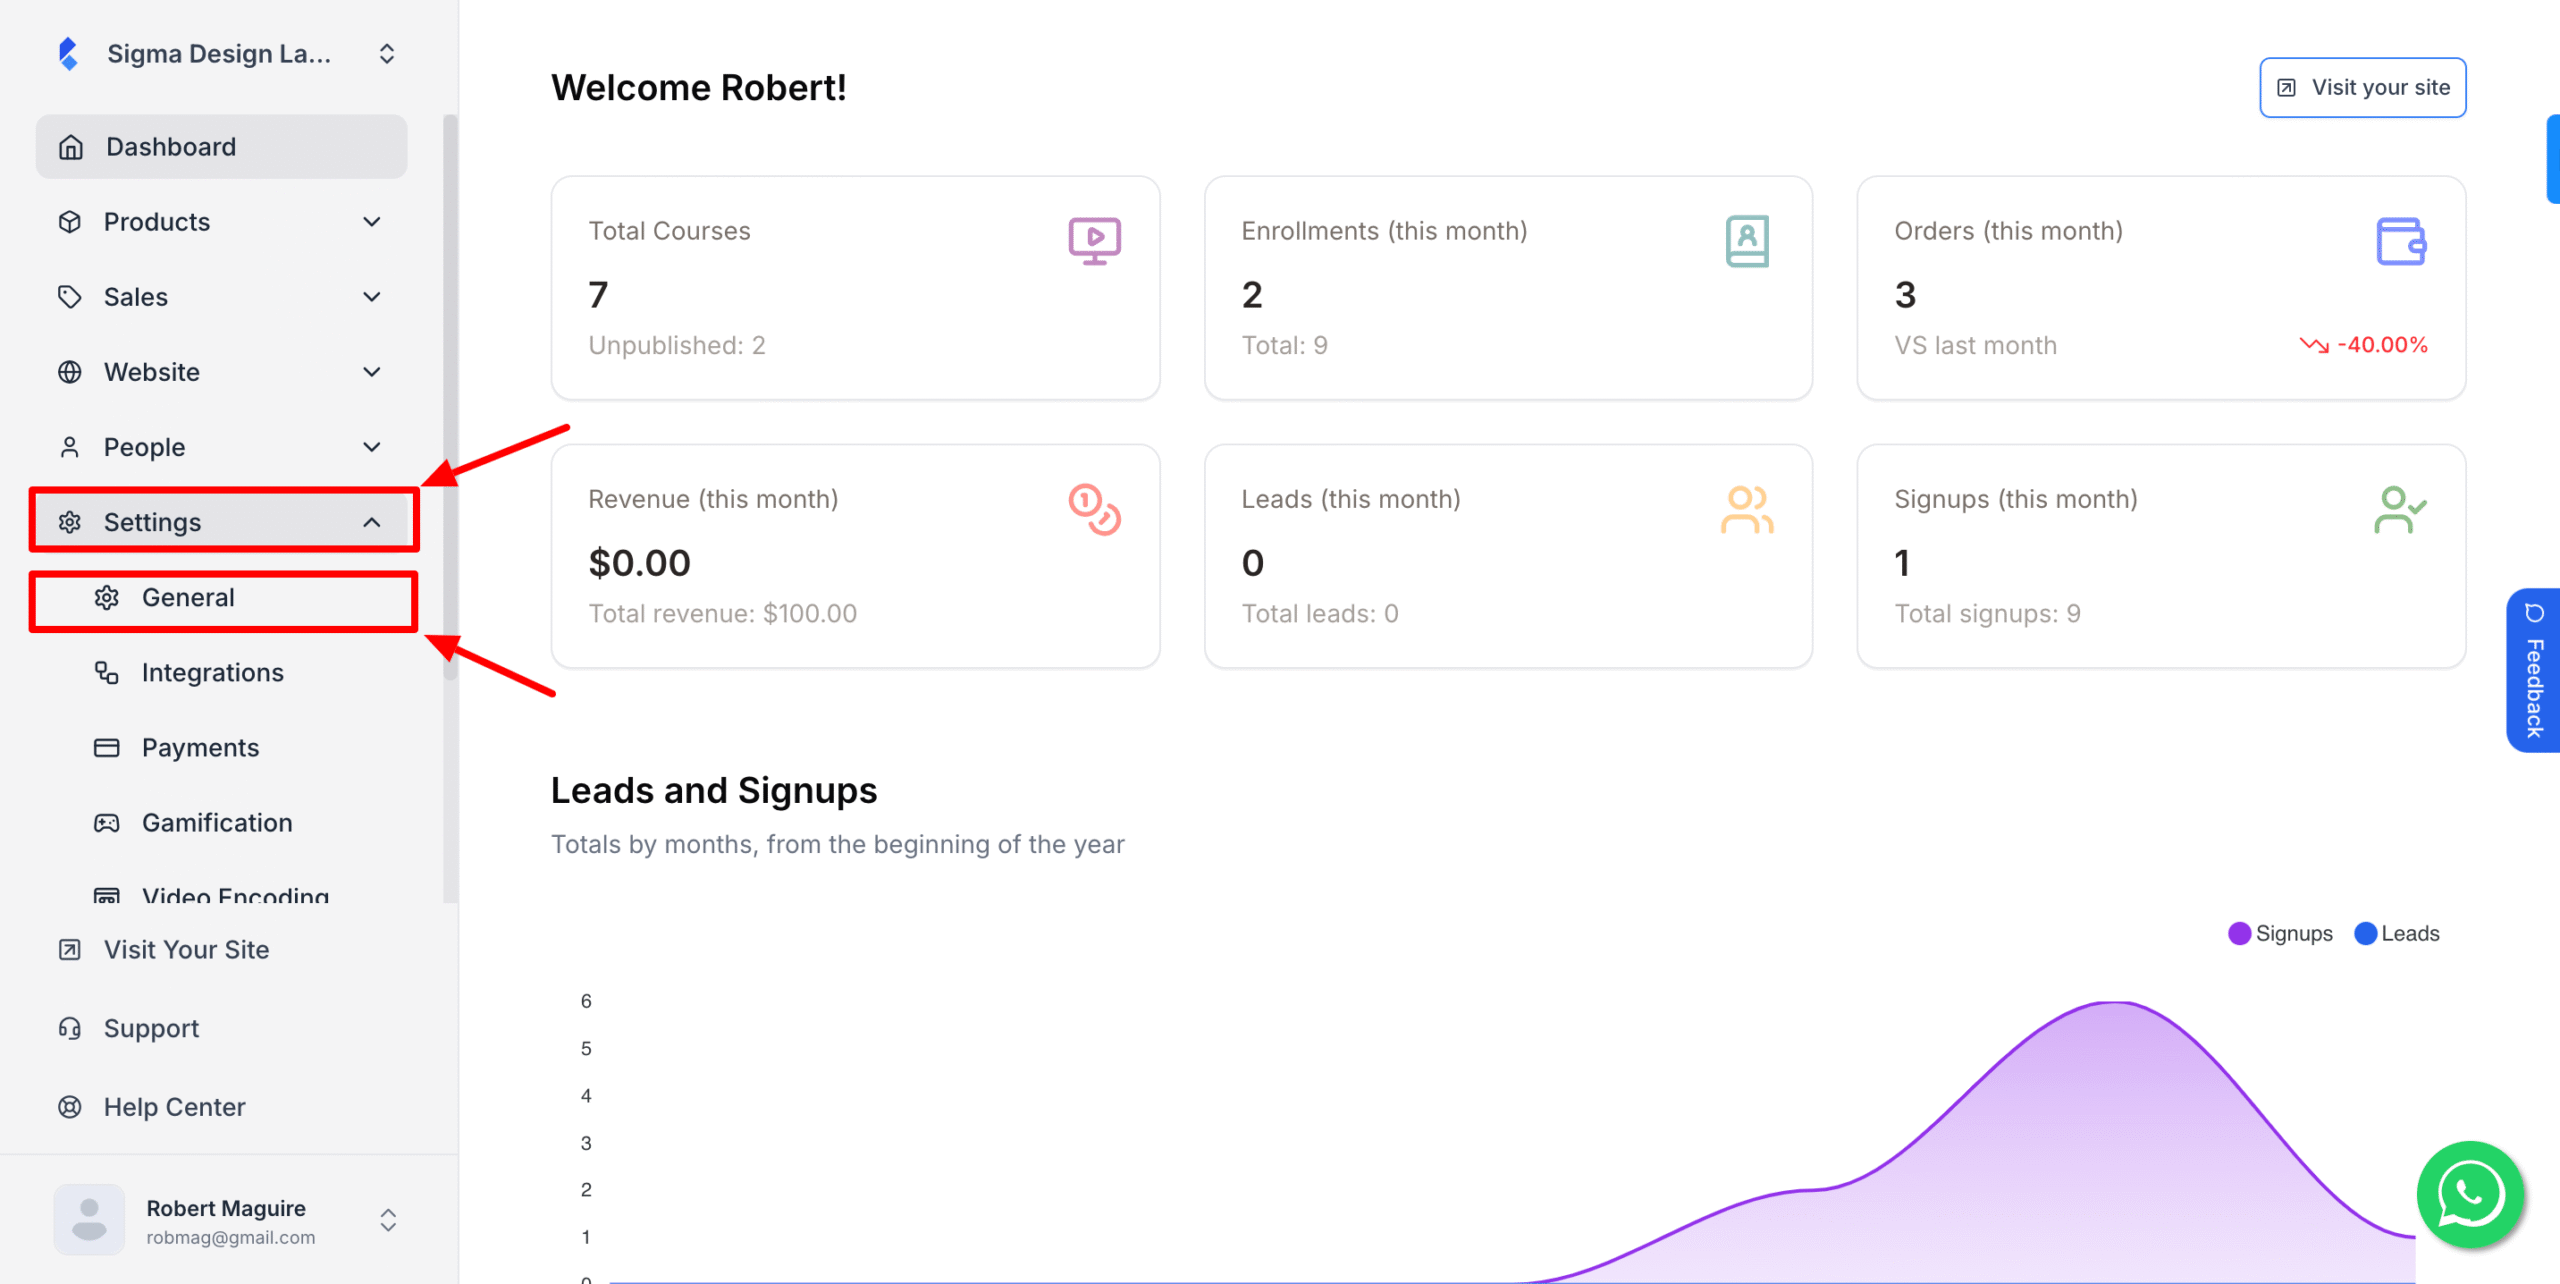Click the Signups user-check icon
The image size is (2560, 1284).
[2400, 510]
